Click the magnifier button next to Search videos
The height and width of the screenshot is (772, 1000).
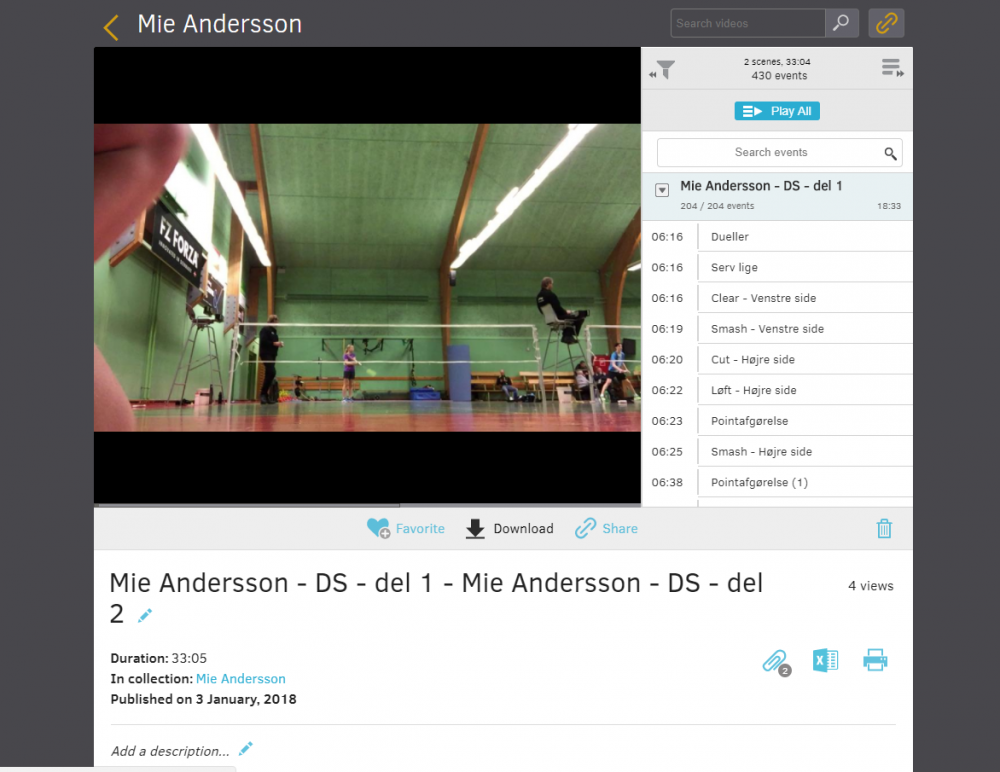point(841,24)
